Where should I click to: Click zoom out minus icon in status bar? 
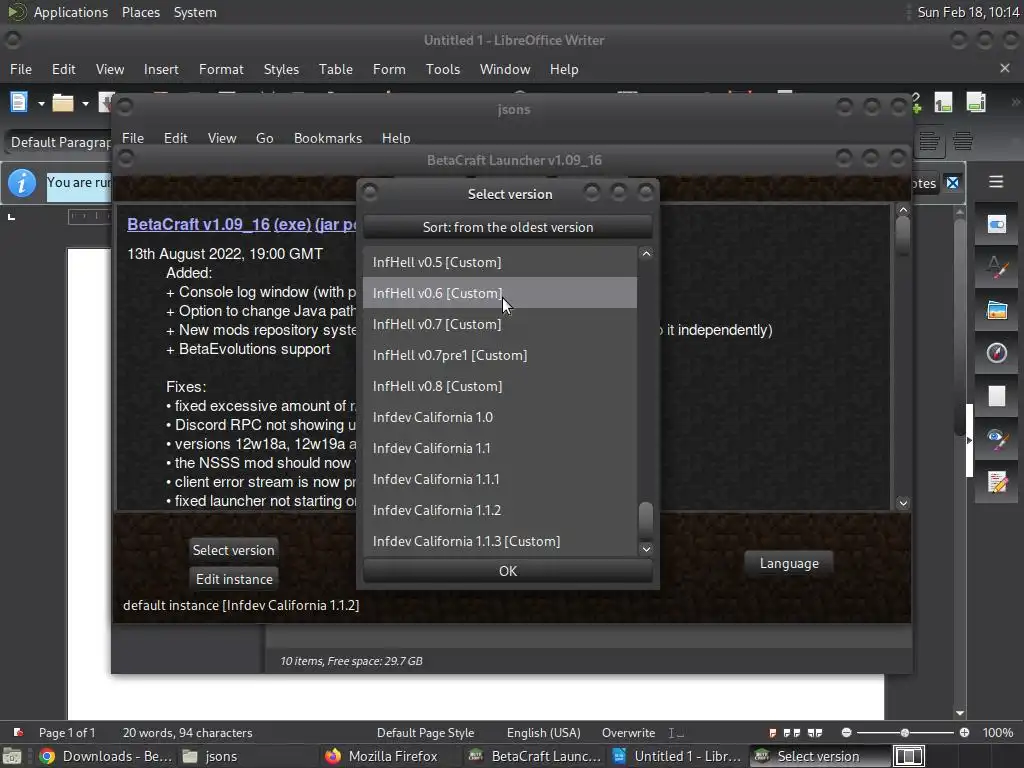pyautogui.click(x=846, y=733)
